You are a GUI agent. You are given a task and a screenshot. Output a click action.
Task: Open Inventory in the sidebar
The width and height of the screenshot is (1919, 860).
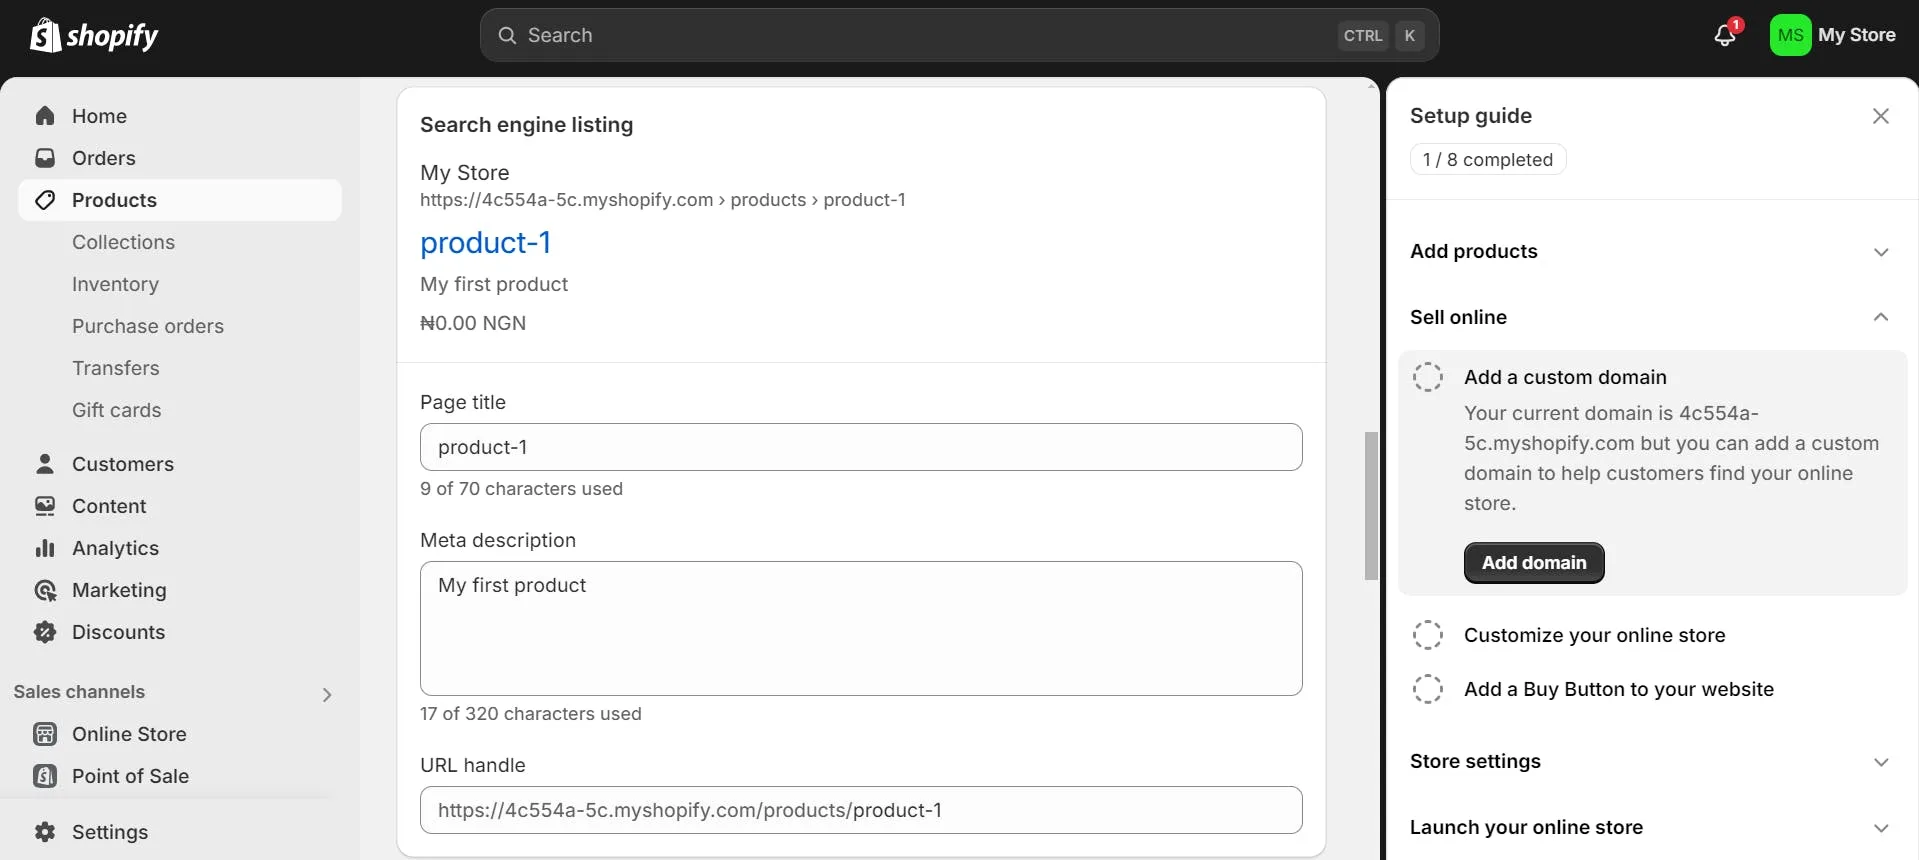(x=115, y=284)
